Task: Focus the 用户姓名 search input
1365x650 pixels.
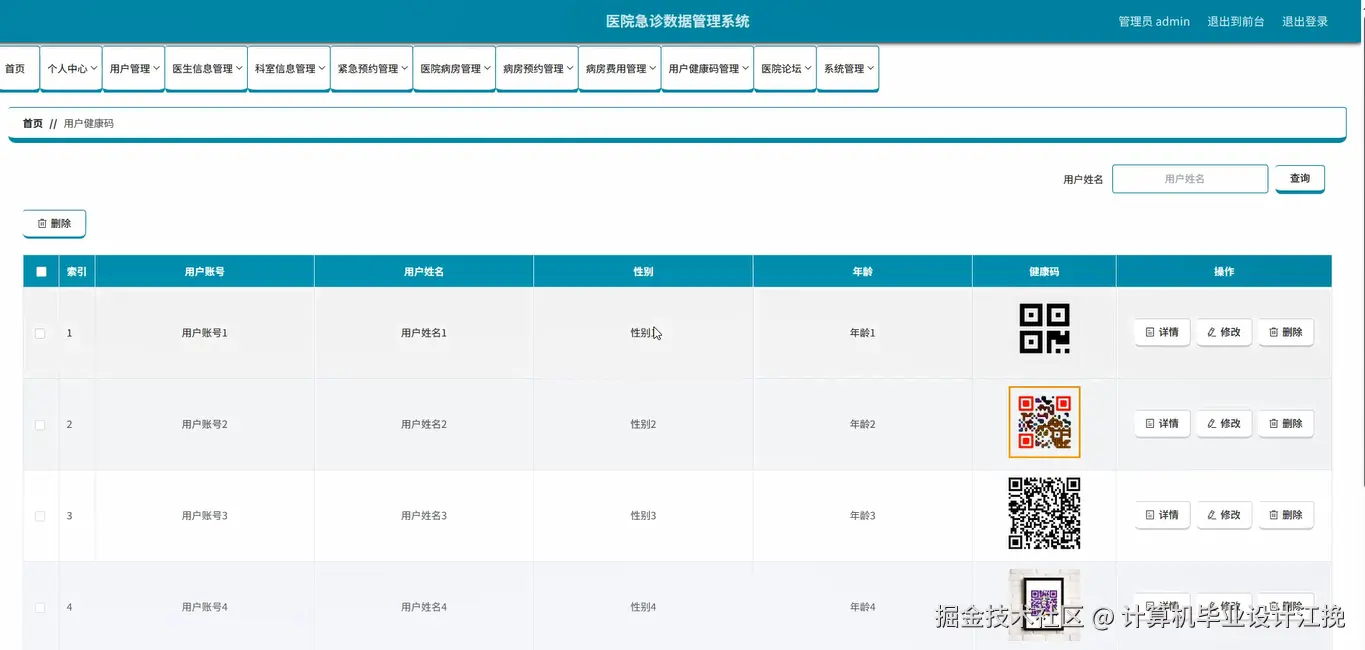Action: [1190, 179]
